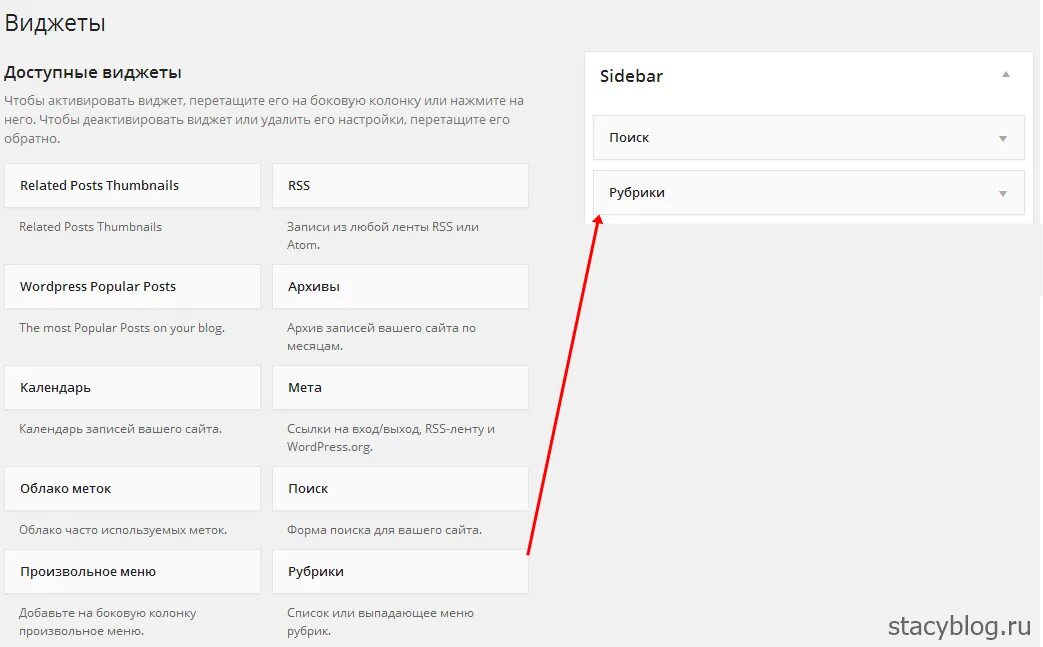Choose the Произвольное меню widget

pyautogui.click(x=132, y=572)
